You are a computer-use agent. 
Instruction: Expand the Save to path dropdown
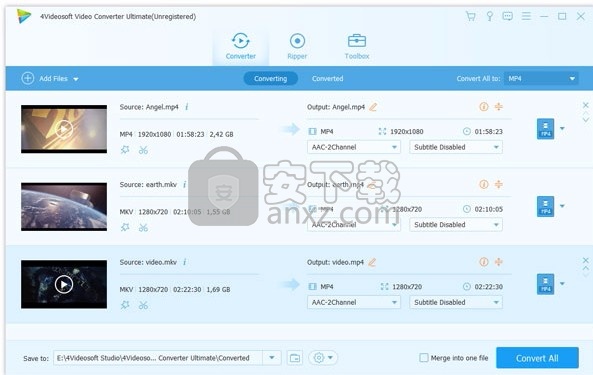(272, 358)
